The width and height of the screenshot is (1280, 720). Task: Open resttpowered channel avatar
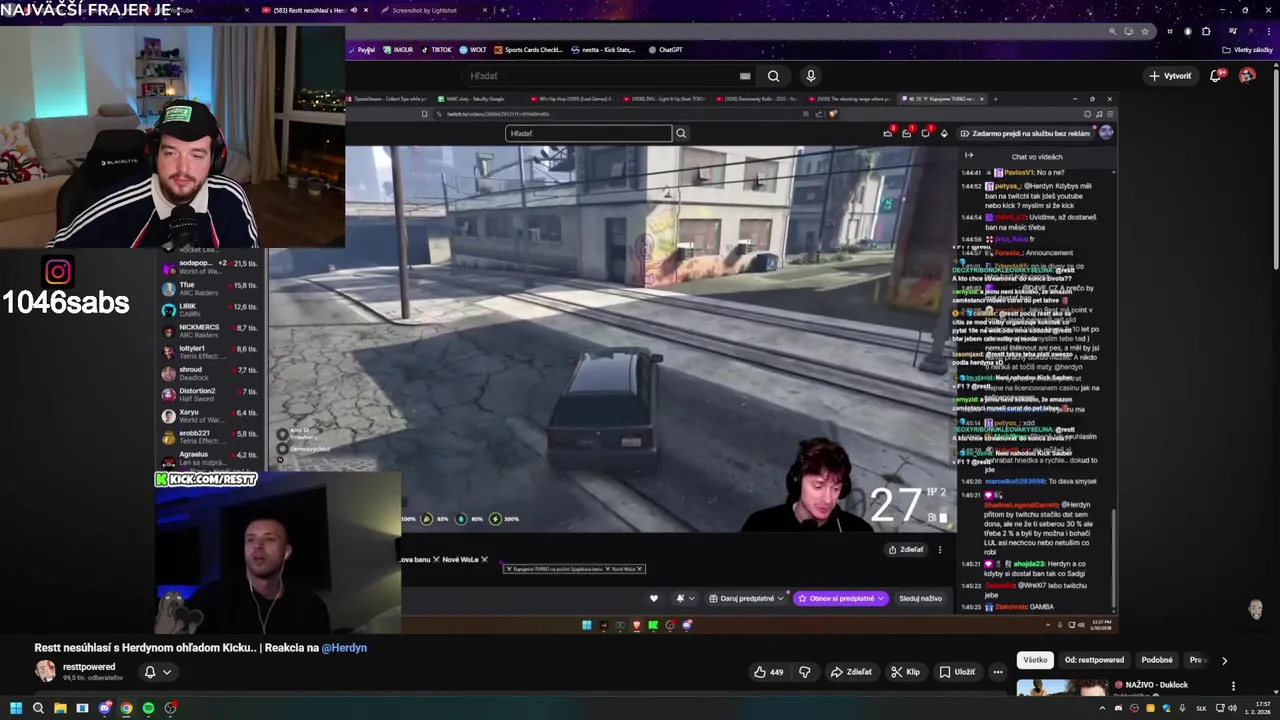(x=45, y=671)
